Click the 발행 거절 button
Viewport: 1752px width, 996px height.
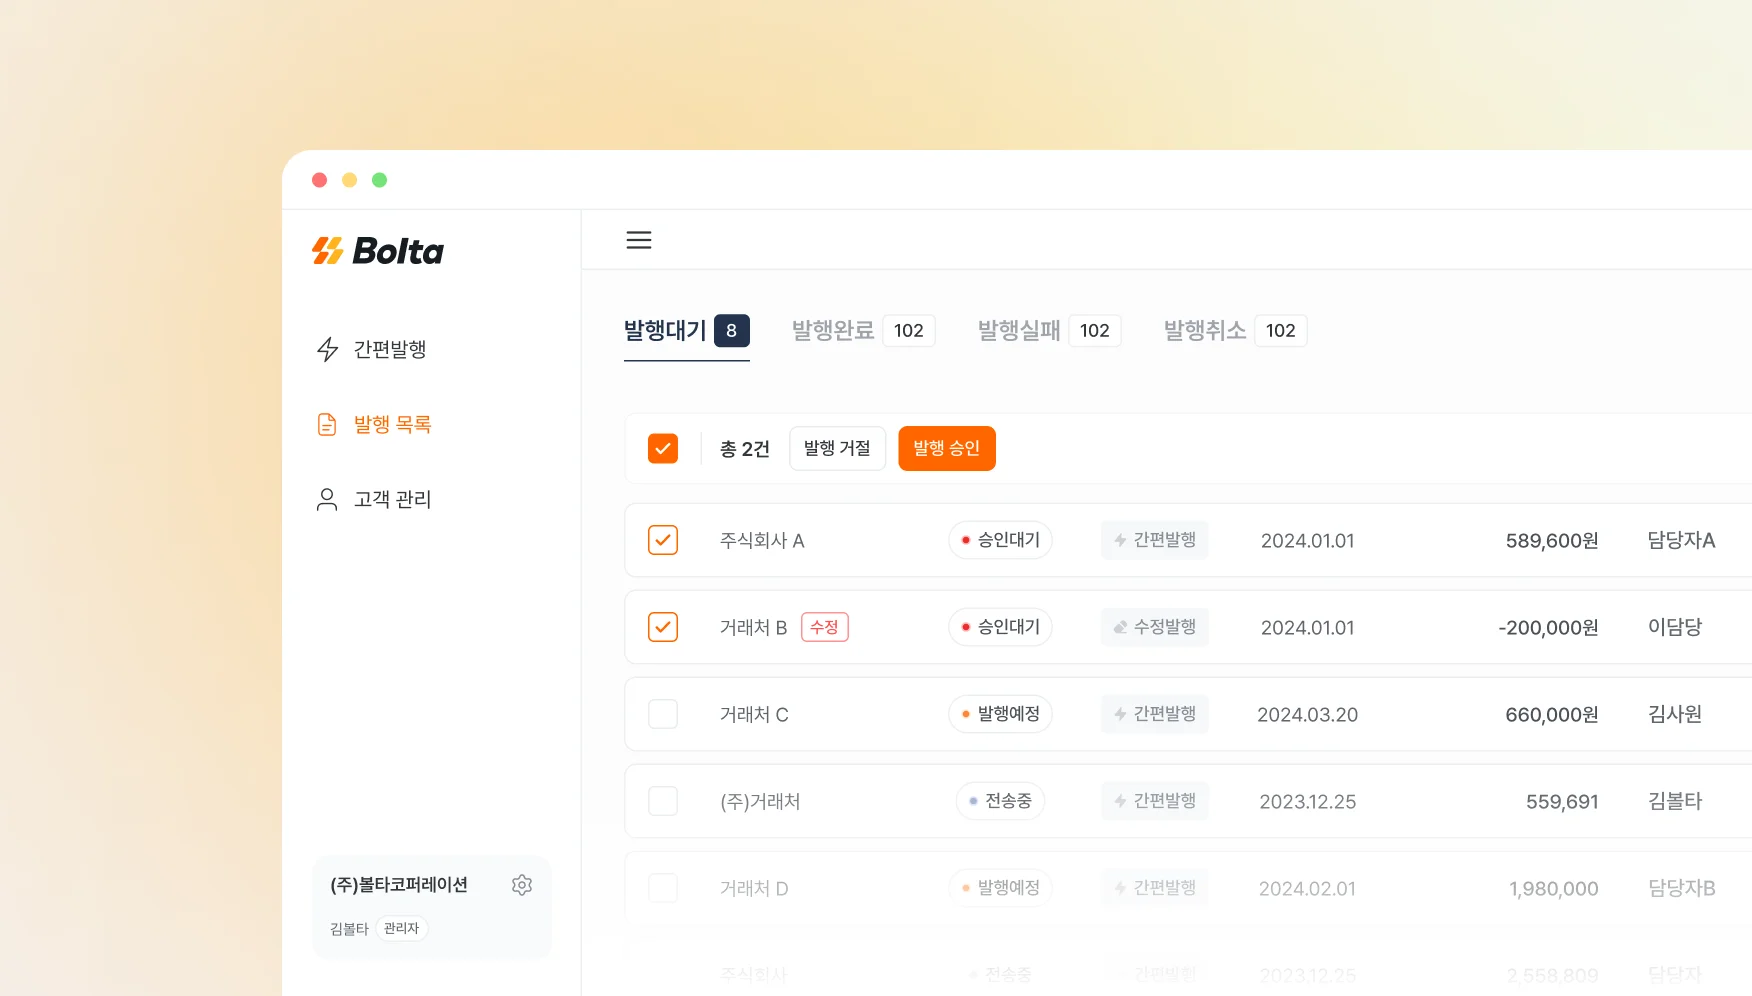point(837,448)
